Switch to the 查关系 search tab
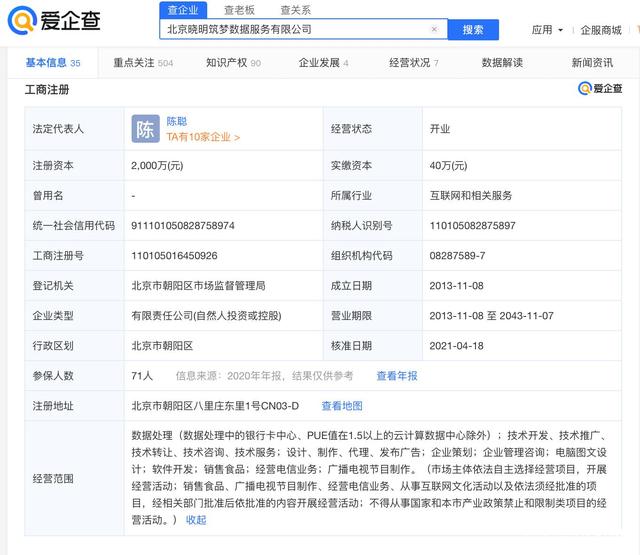The image size is (640, 555). tap(296, 10)
